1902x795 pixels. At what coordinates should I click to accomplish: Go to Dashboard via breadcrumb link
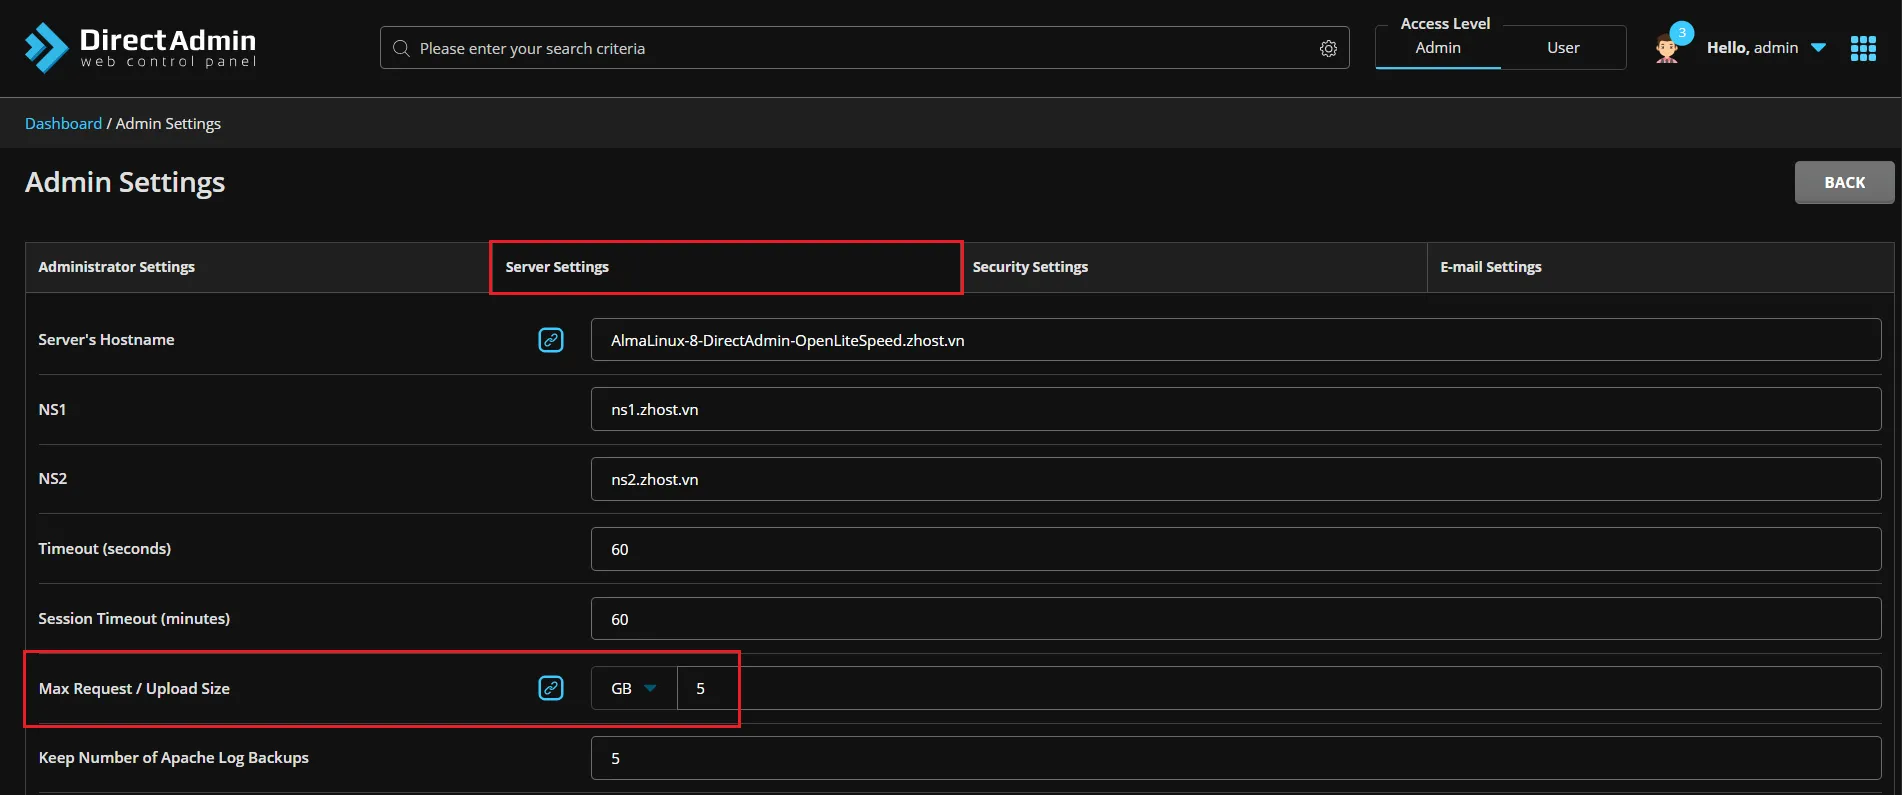63,123
